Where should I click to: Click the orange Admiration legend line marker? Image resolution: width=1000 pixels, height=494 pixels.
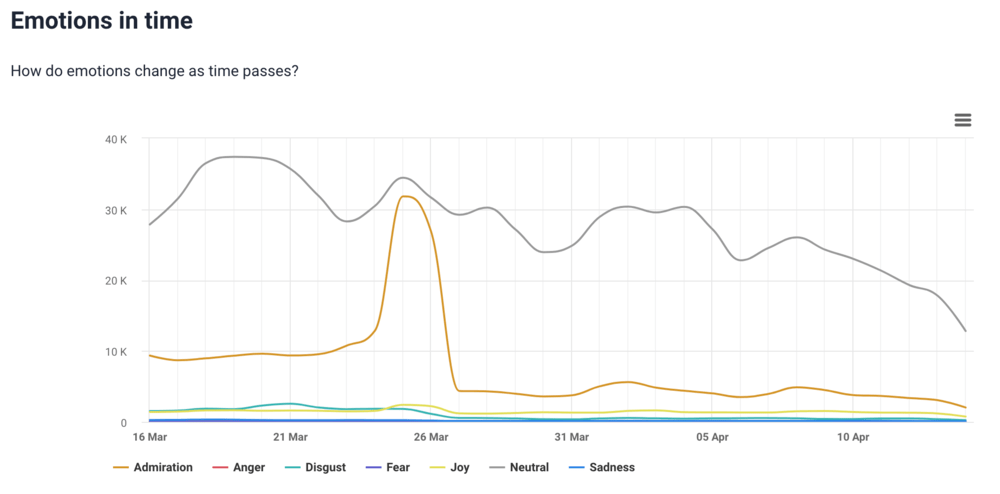point(122,467)
